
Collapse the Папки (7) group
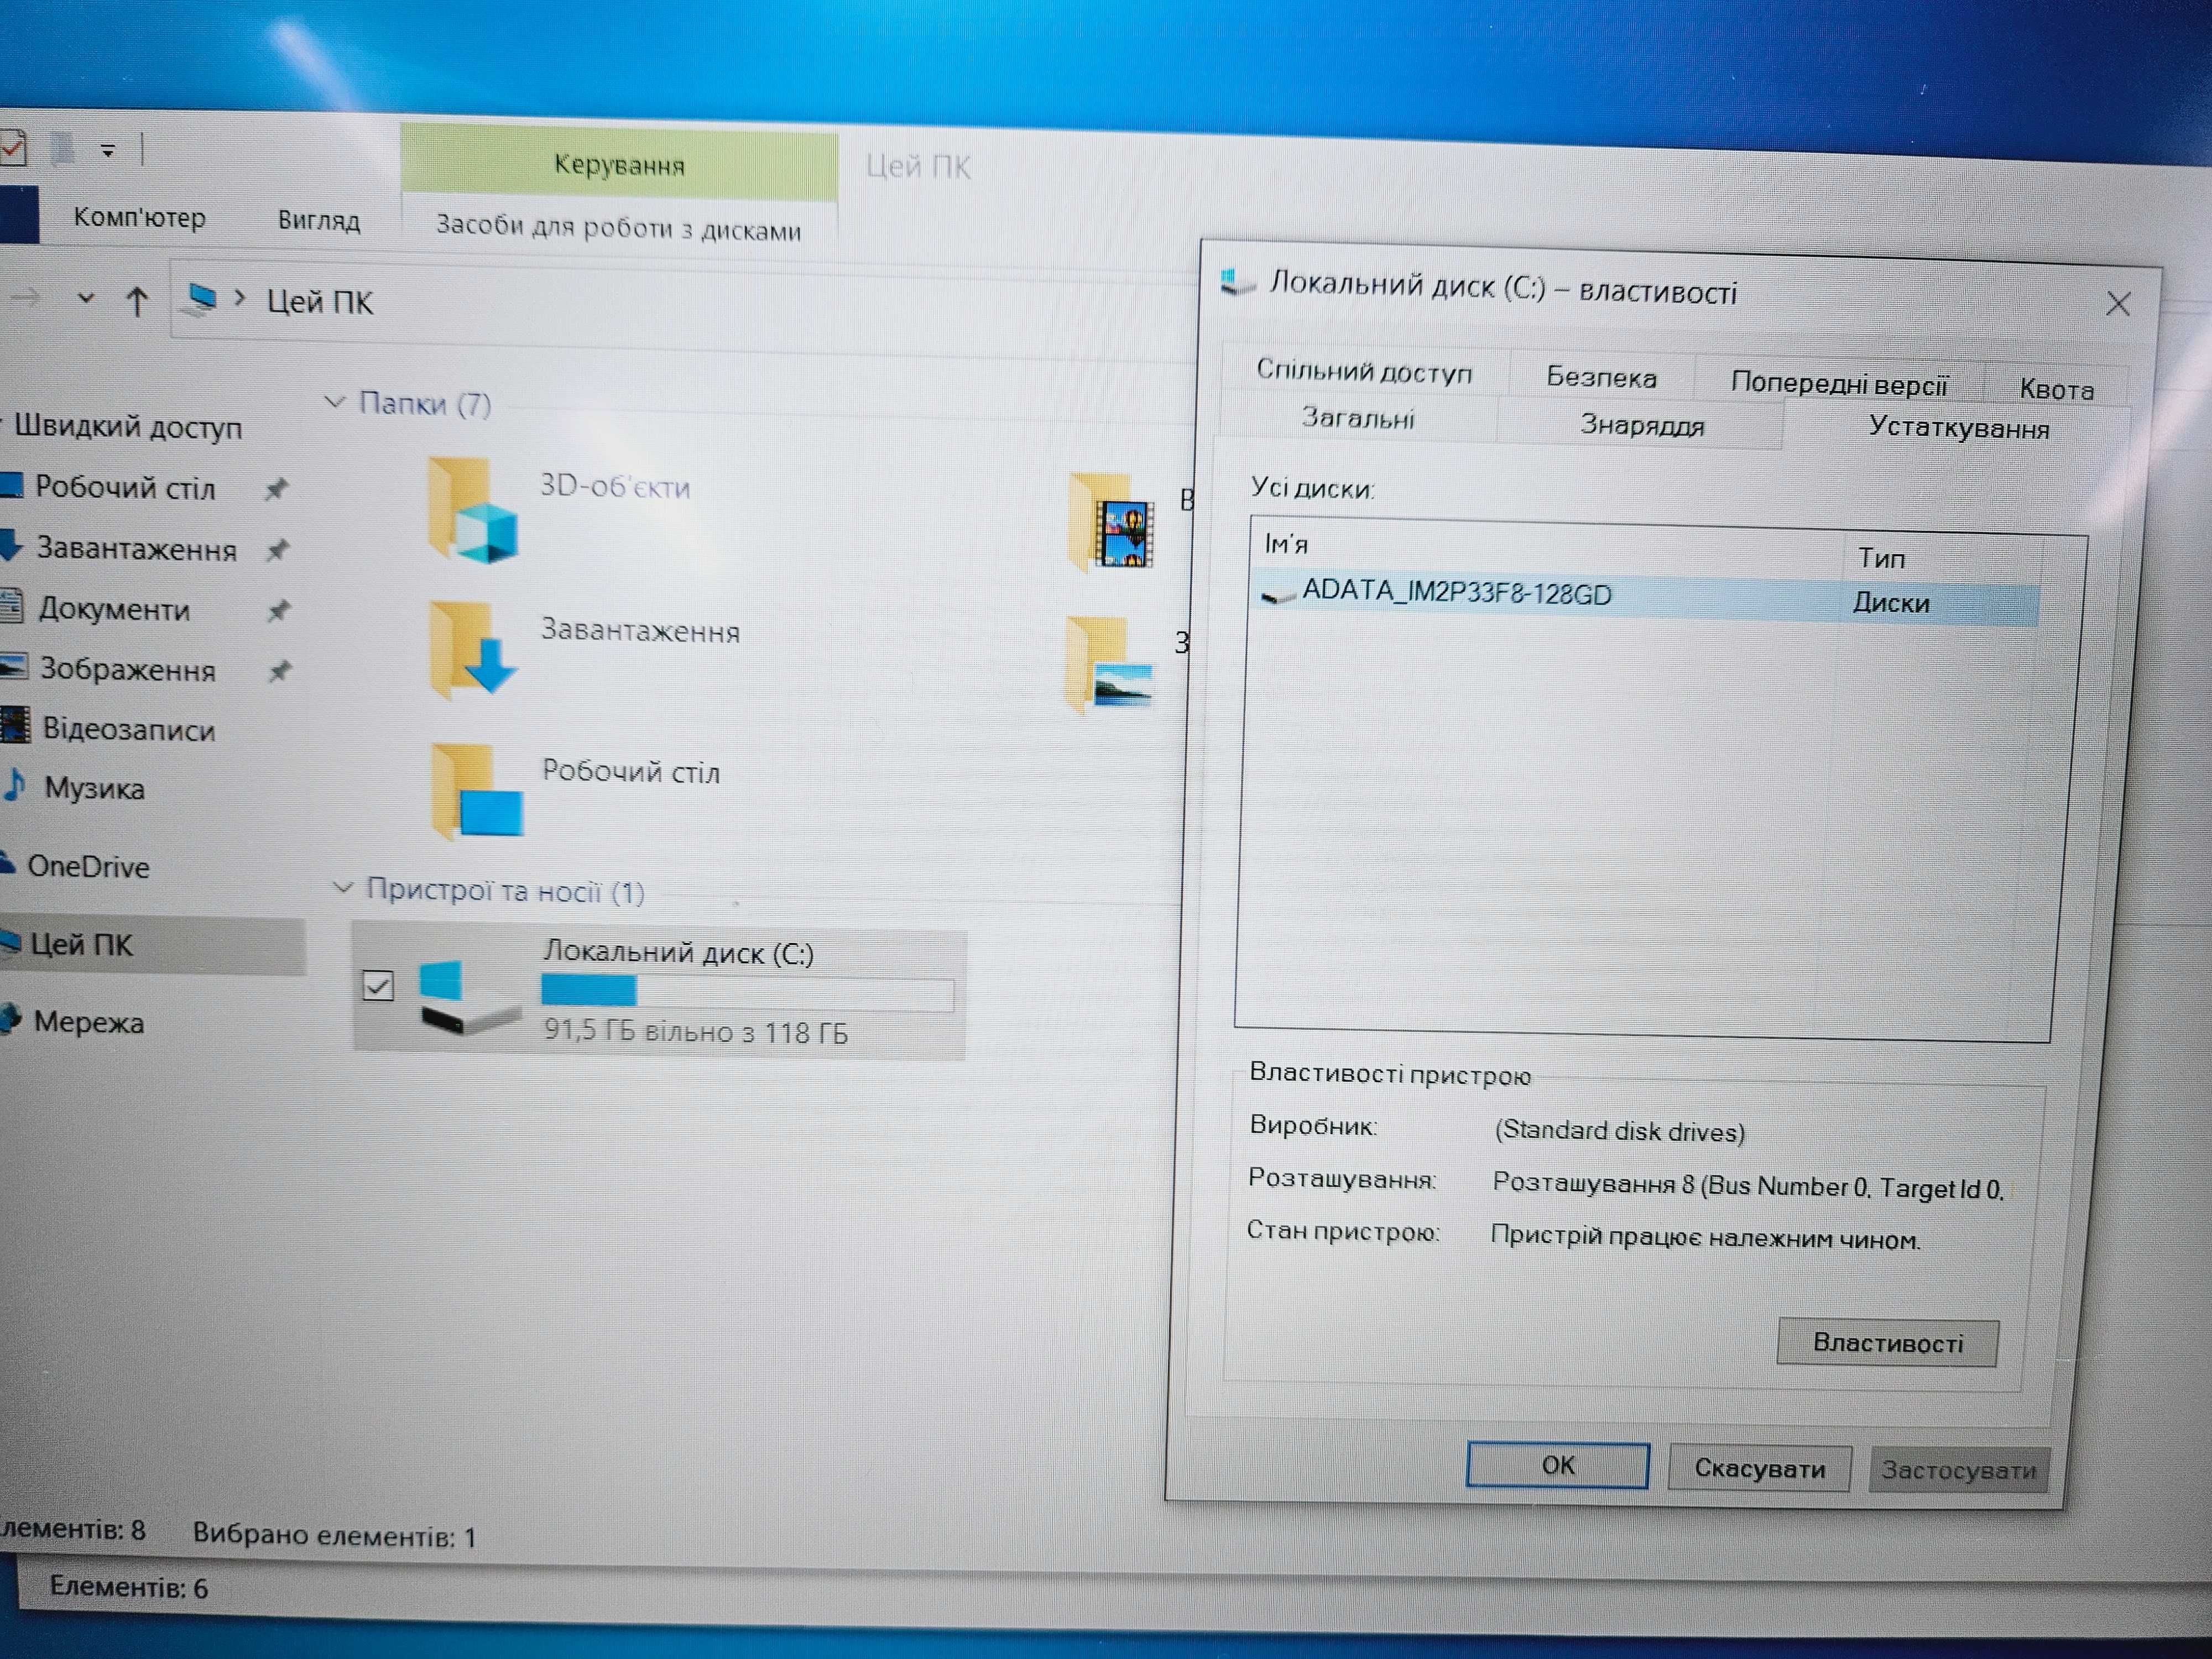pyautogui.click(x=335, y=401)
